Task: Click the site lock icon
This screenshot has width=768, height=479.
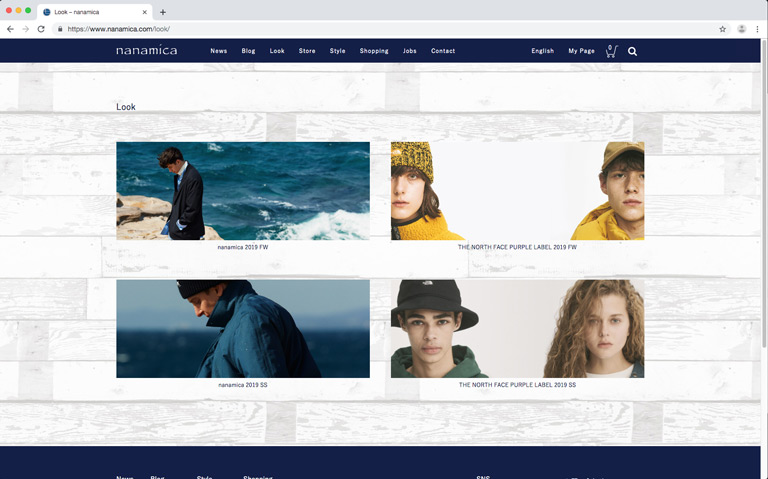Action: tap(60, 29)
